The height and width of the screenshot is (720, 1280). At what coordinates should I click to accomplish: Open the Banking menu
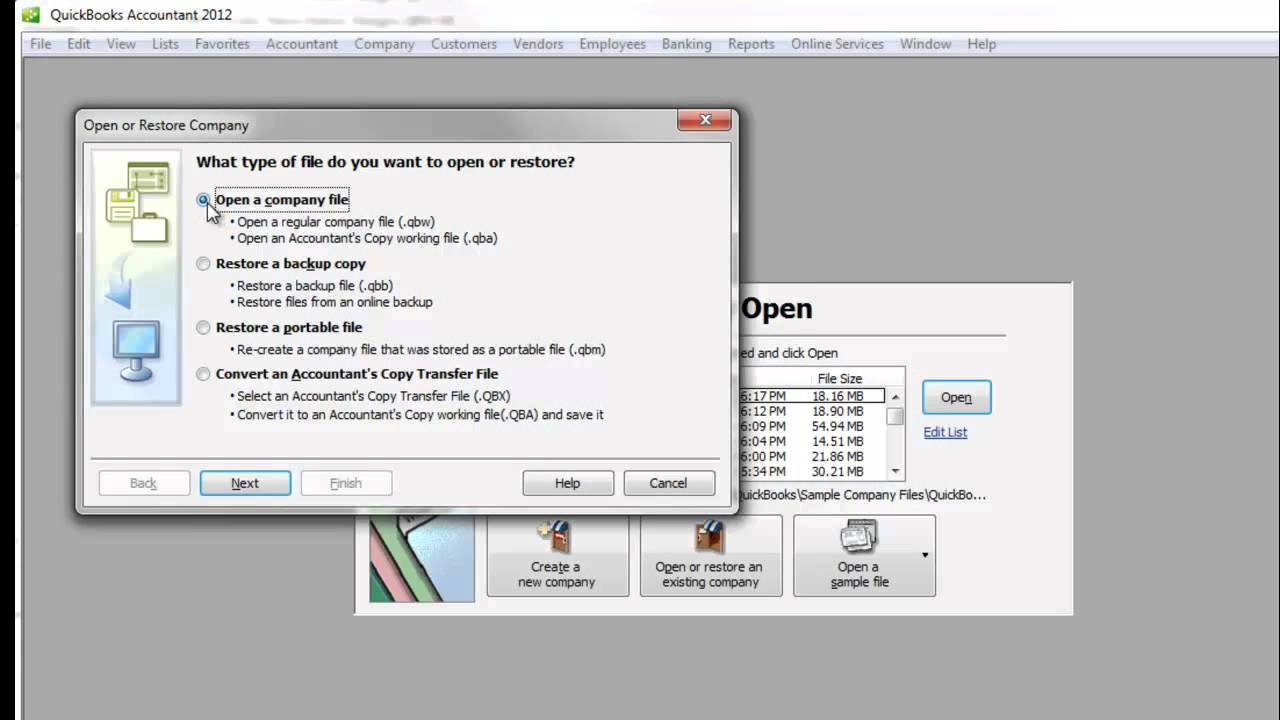click(687, 44)
